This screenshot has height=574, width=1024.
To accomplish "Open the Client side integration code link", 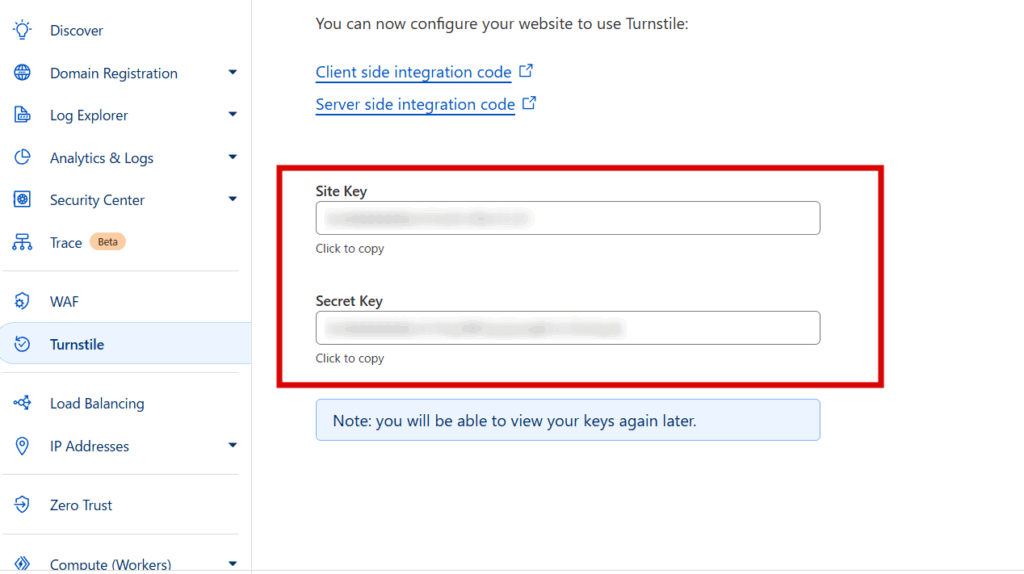I will pos(413,72).
